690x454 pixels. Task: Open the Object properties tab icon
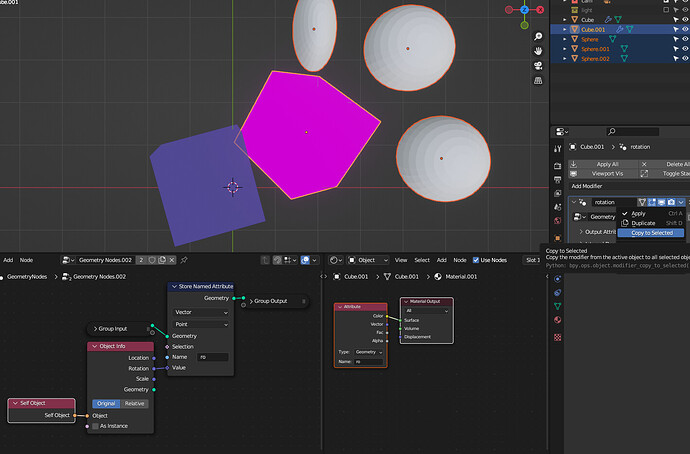pyautogui.click(x=558, y=238)
